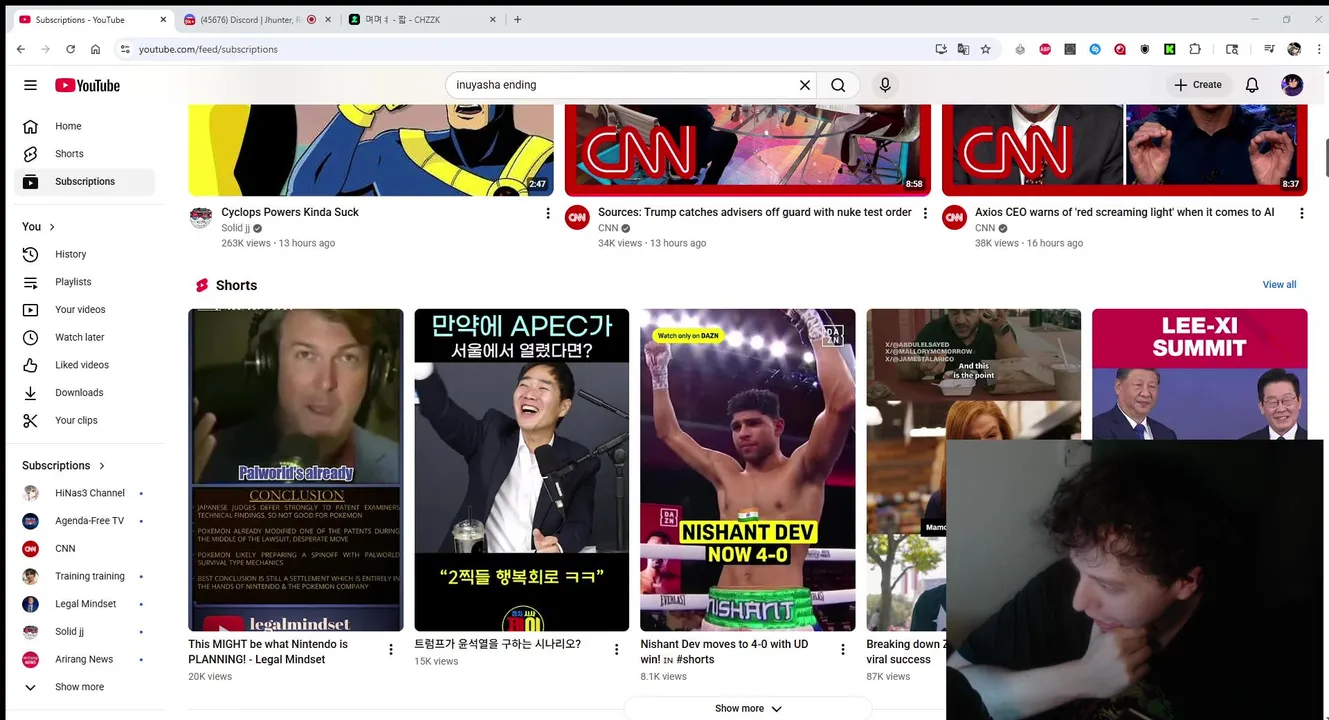Open the title 'Sources: Trump catches advisers off guard'
The height and width of the screenshot is (720, 1329).
(x=755, y=212)
